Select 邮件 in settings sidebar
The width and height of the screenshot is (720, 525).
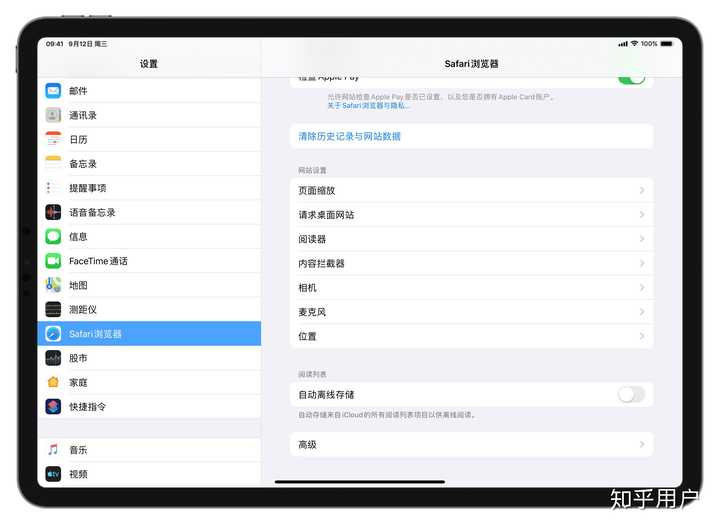coord(149,90)
